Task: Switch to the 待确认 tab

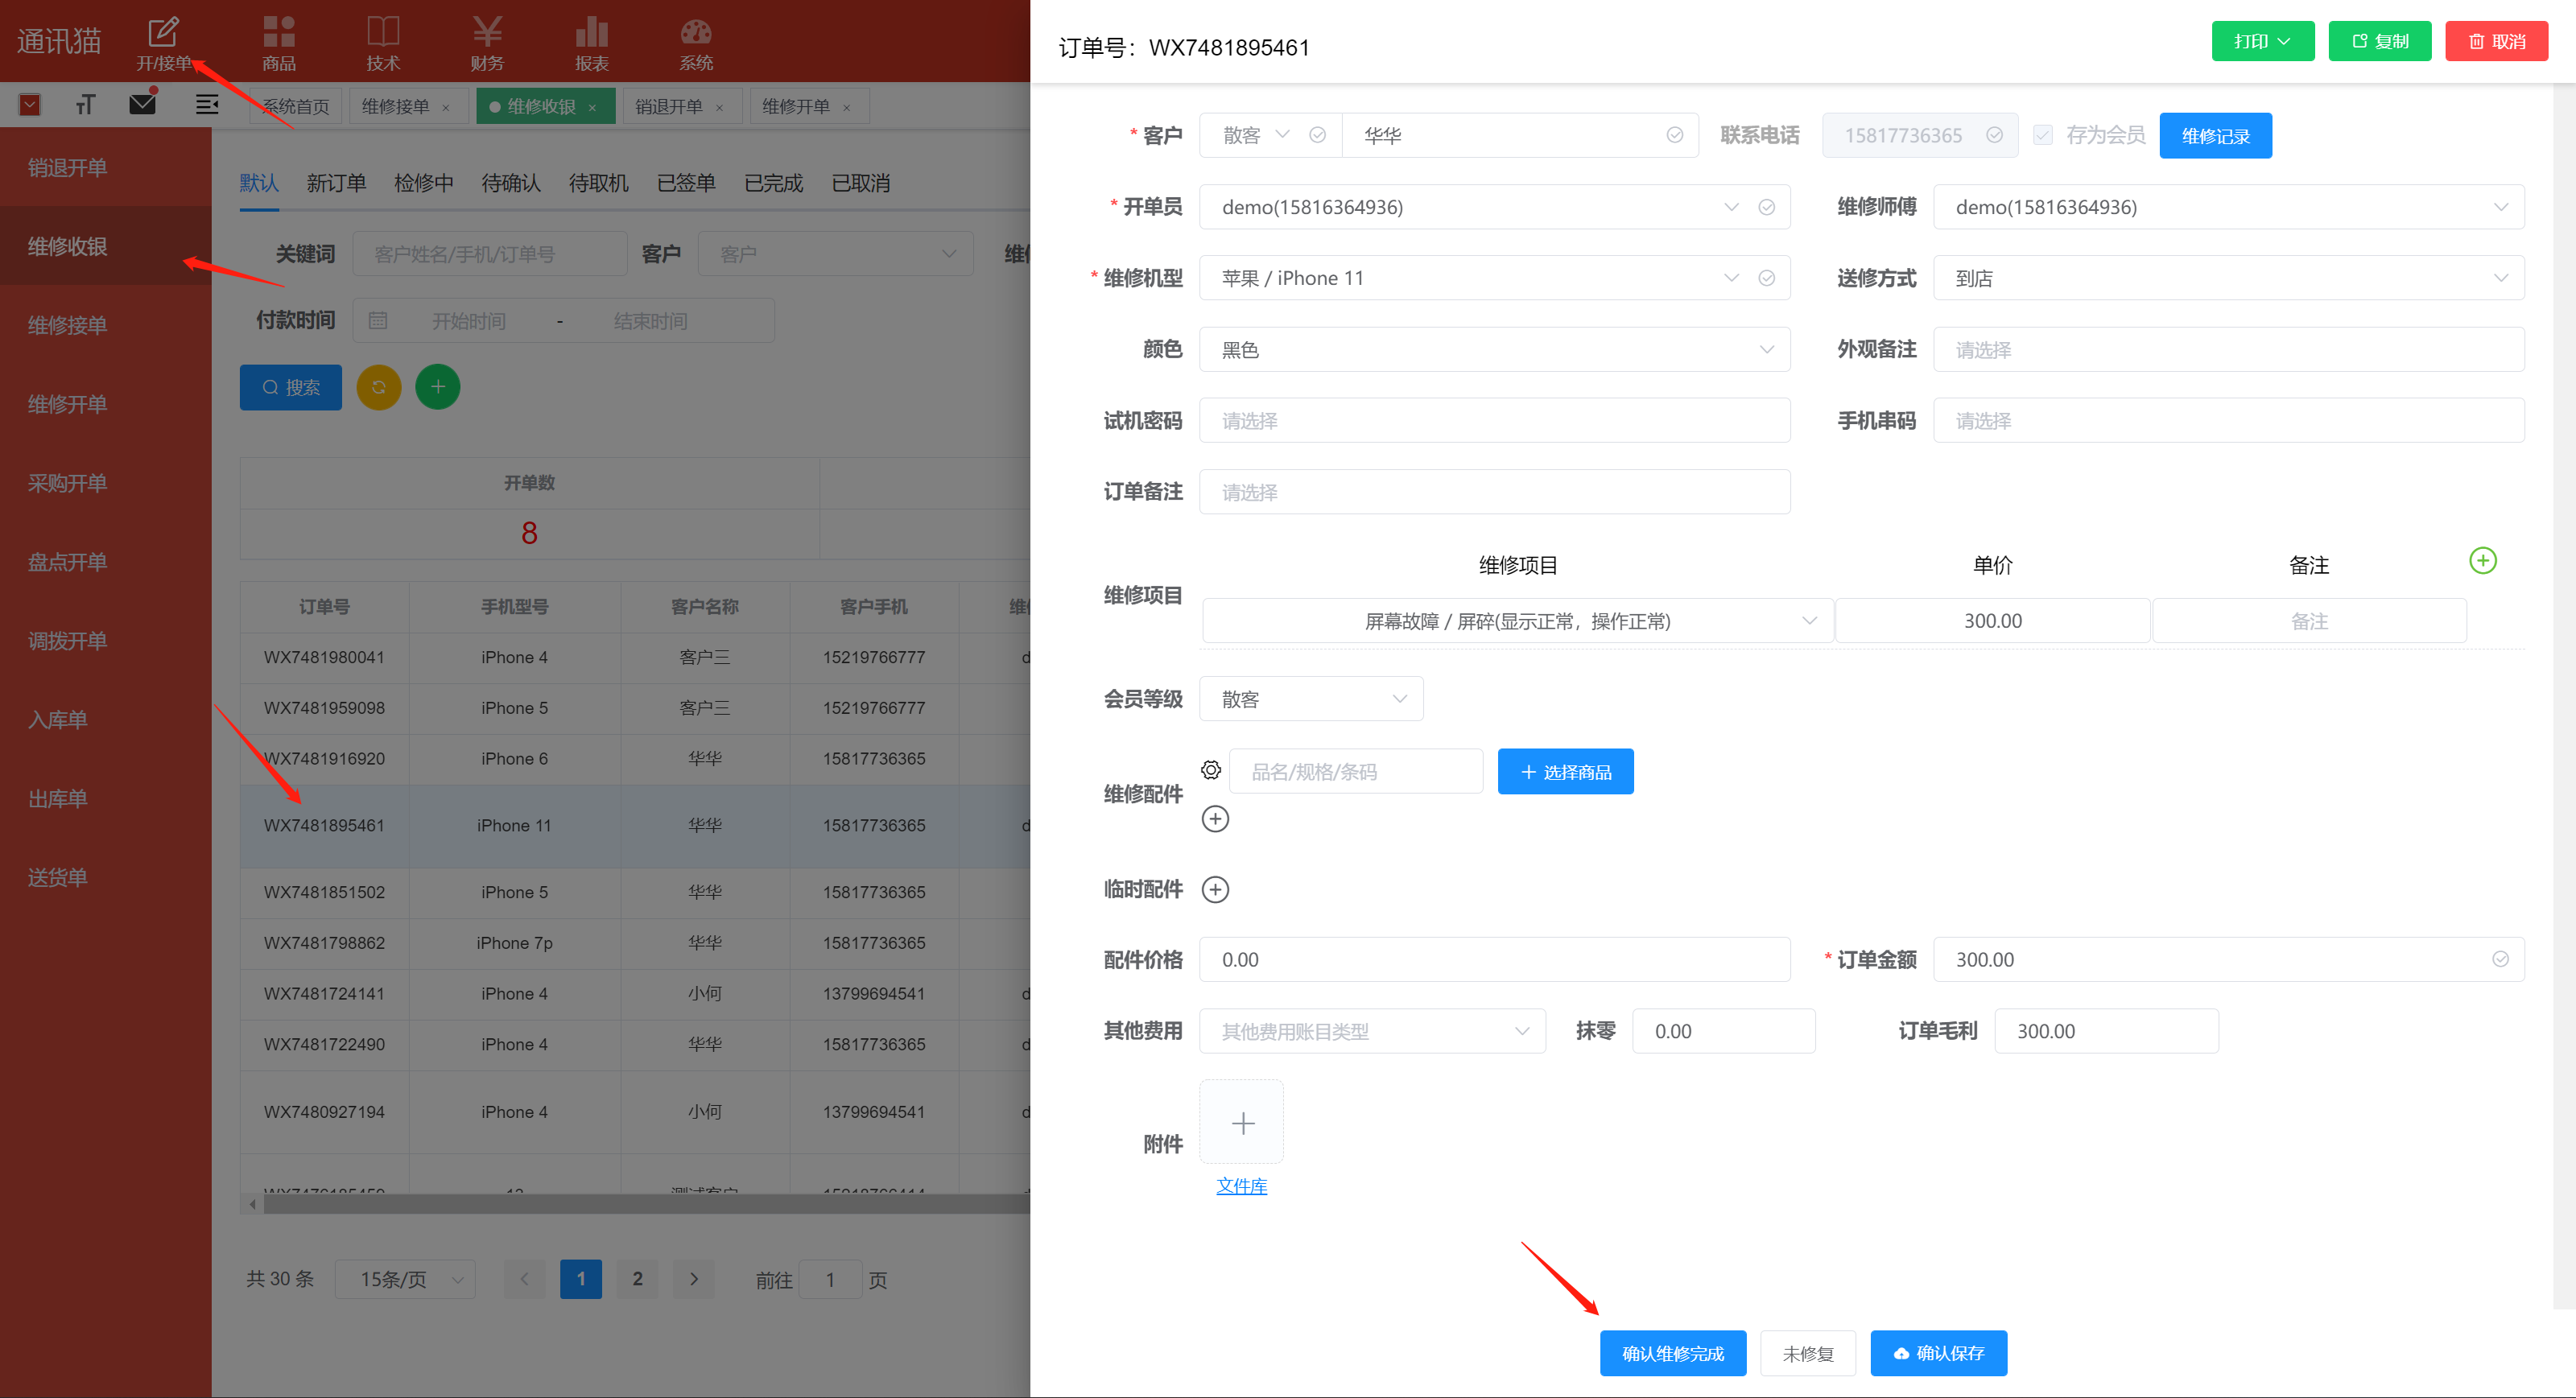Action: [511, 183]
